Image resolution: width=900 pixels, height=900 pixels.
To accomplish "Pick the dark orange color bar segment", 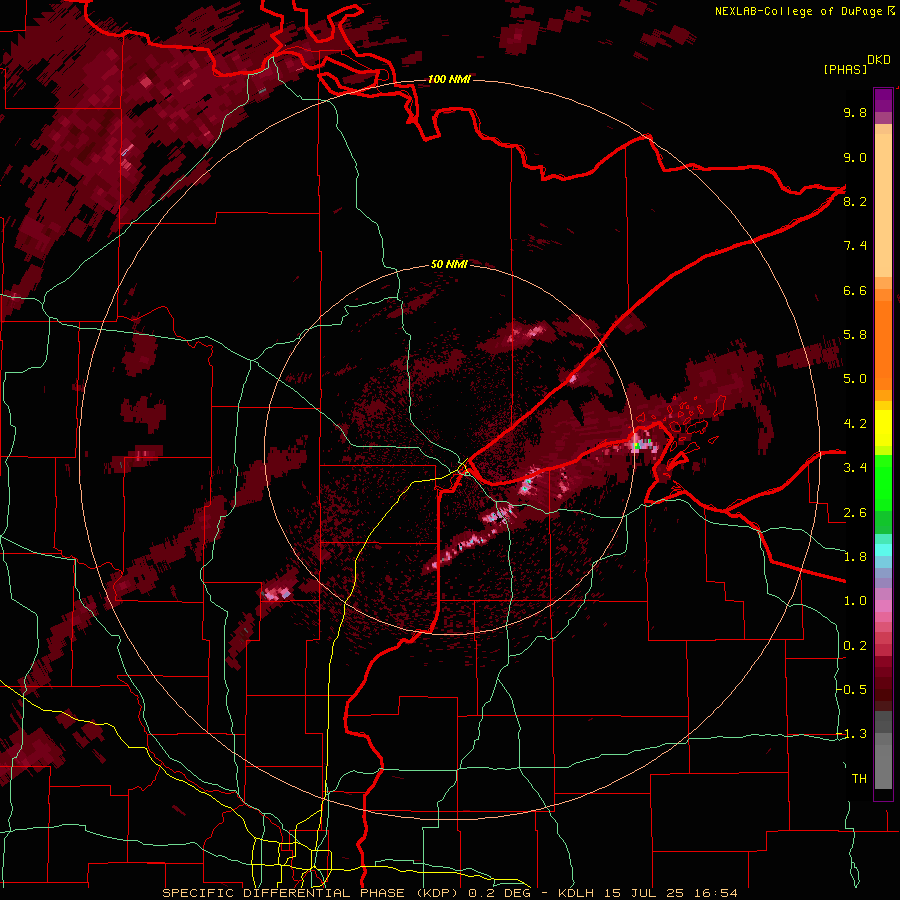I will [883, 345].
